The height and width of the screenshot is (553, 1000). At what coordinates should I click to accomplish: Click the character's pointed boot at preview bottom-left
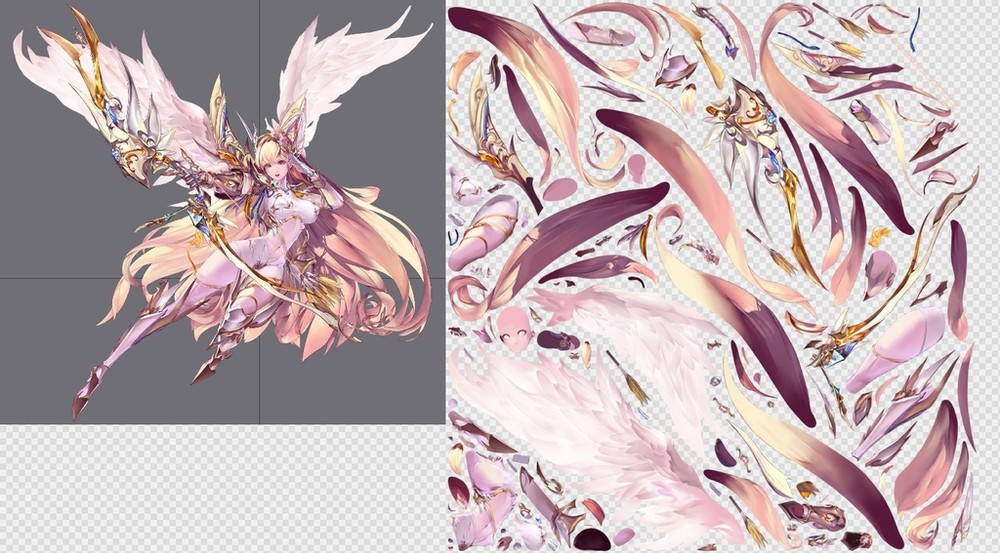tap(83, 397)
